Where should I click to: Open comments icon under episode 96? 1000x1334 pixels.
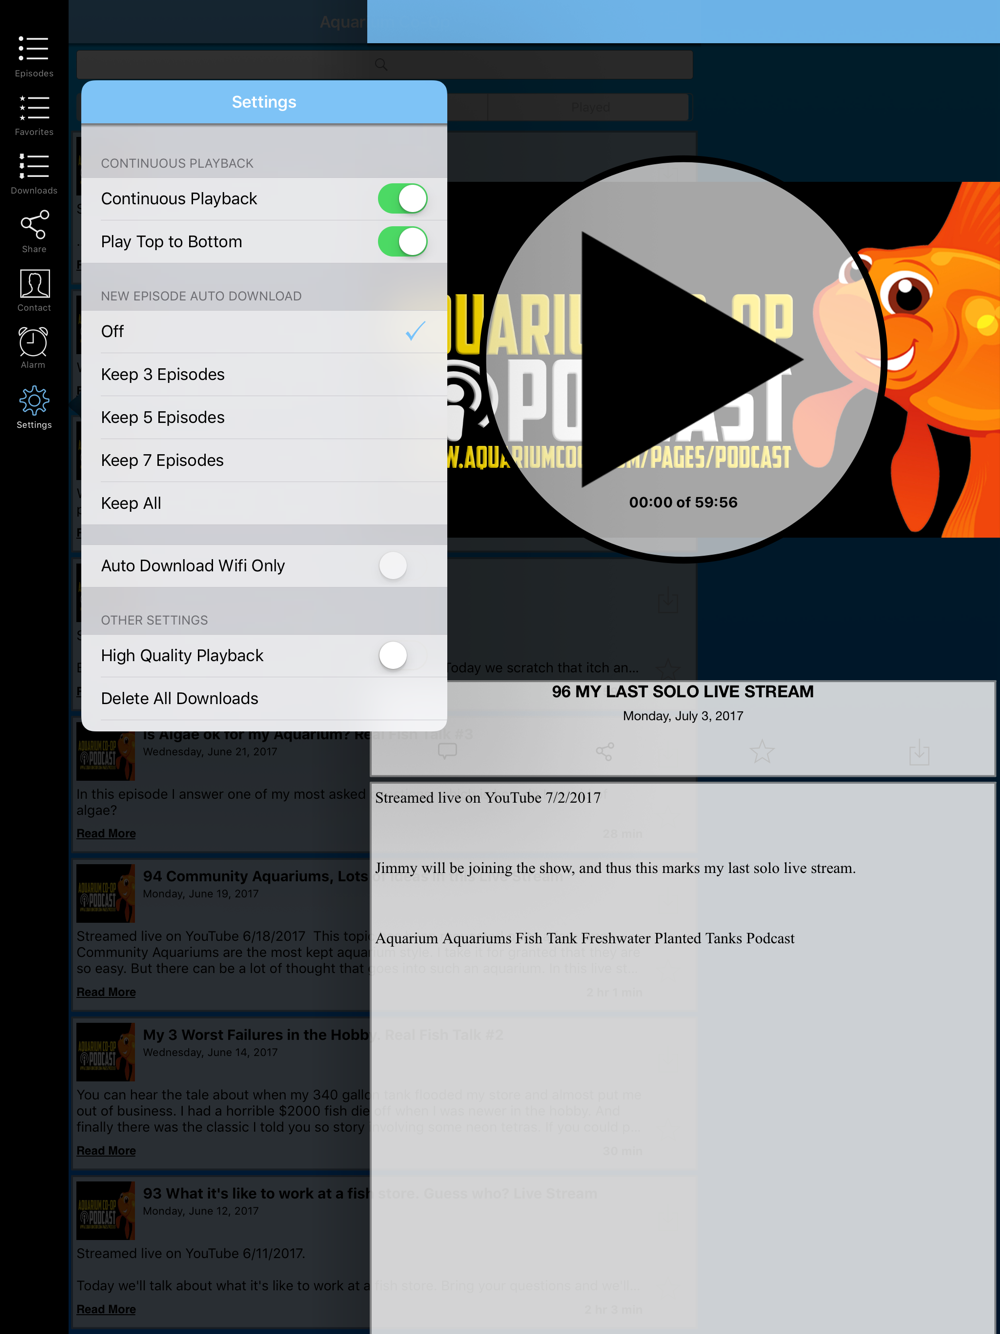pos(447,751)
